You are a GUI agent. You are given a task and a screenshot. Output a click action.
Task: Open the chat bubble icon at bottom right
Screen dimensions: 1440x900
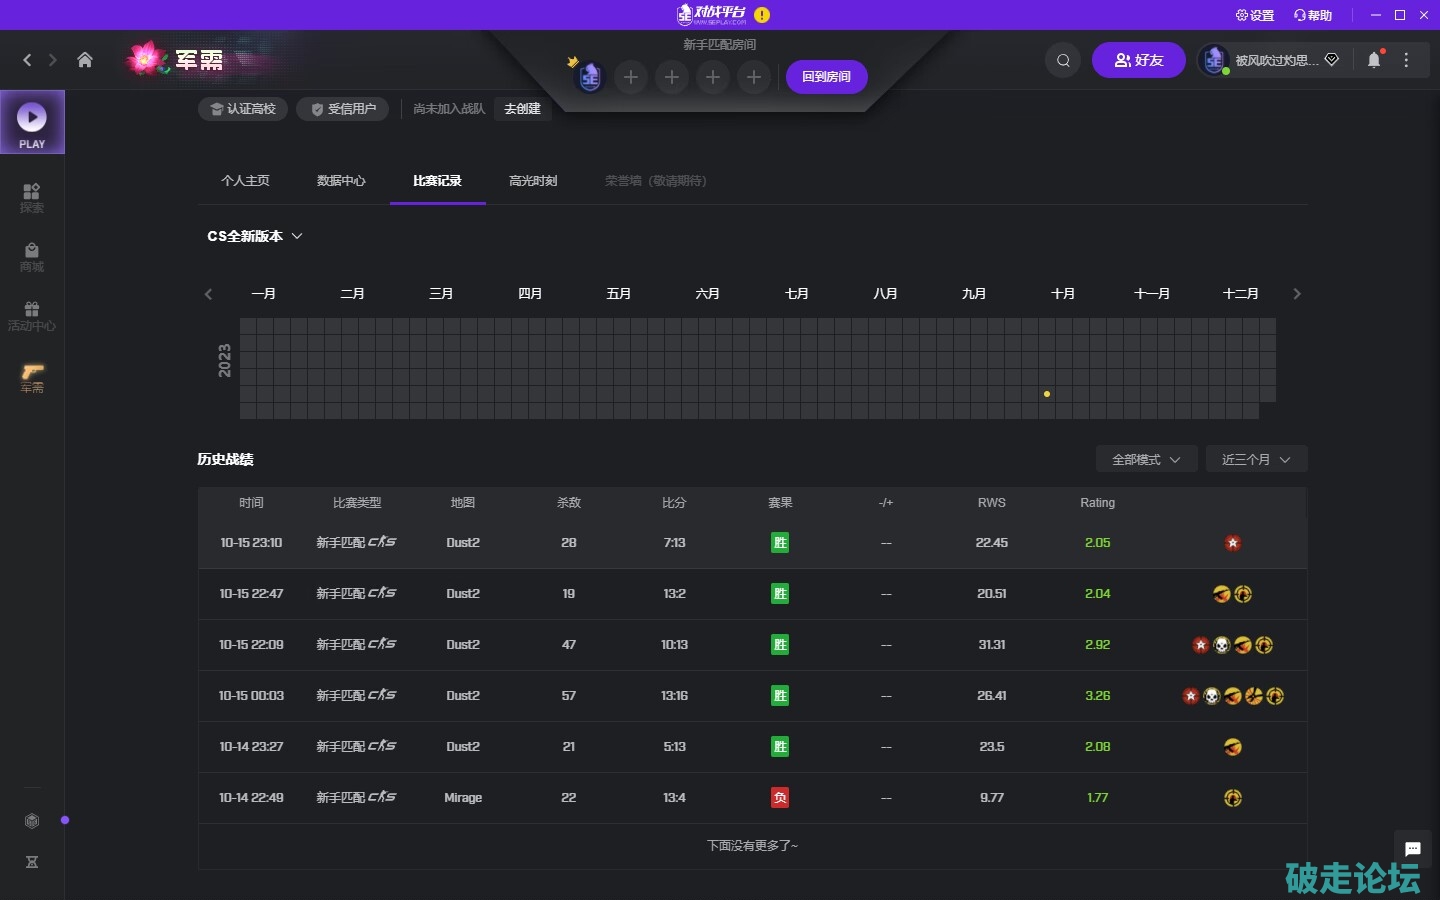click(1412, 849)
